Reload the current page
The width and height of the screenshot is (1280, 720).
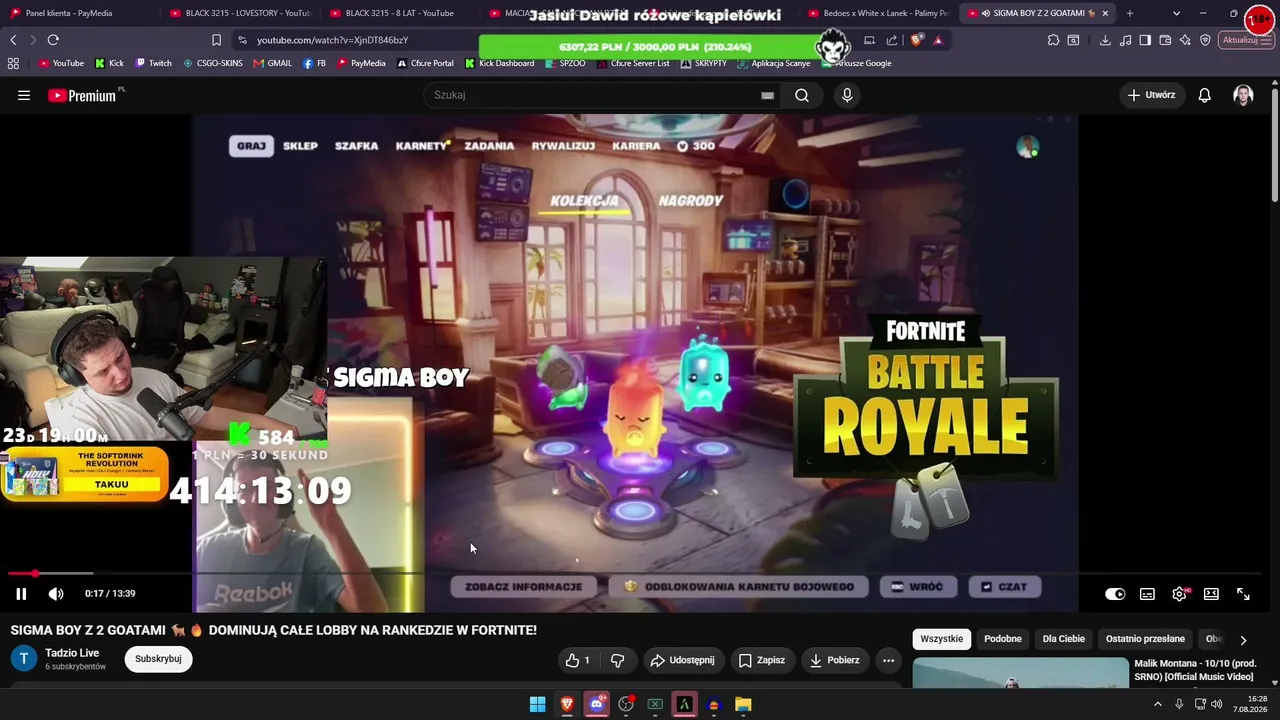tap(53, 40)
